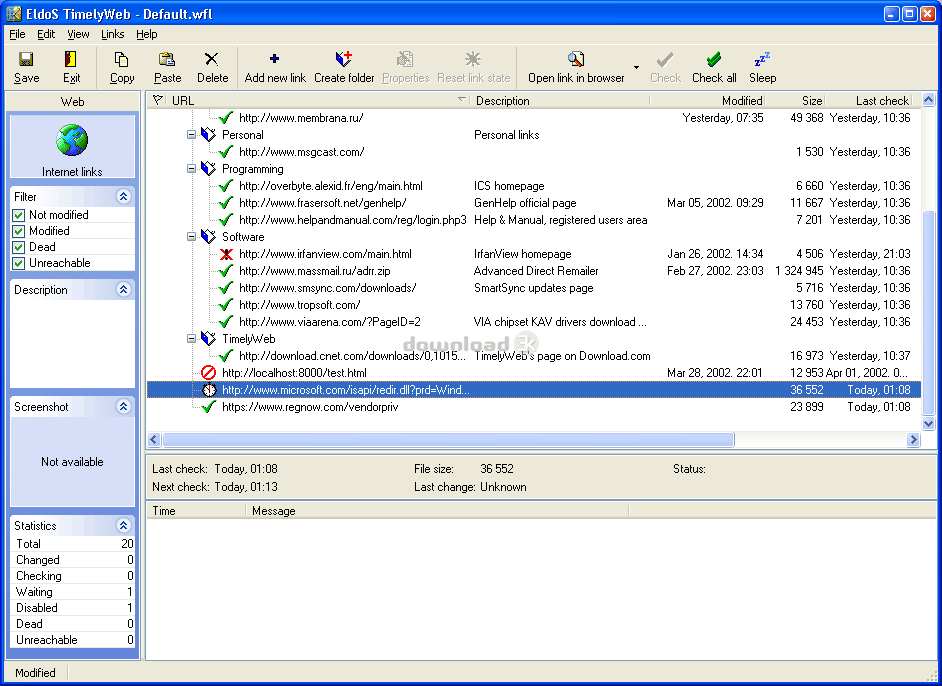Click the Add new link icon
The height and width of the screenshot is (686, 942).
click(275, 59)
